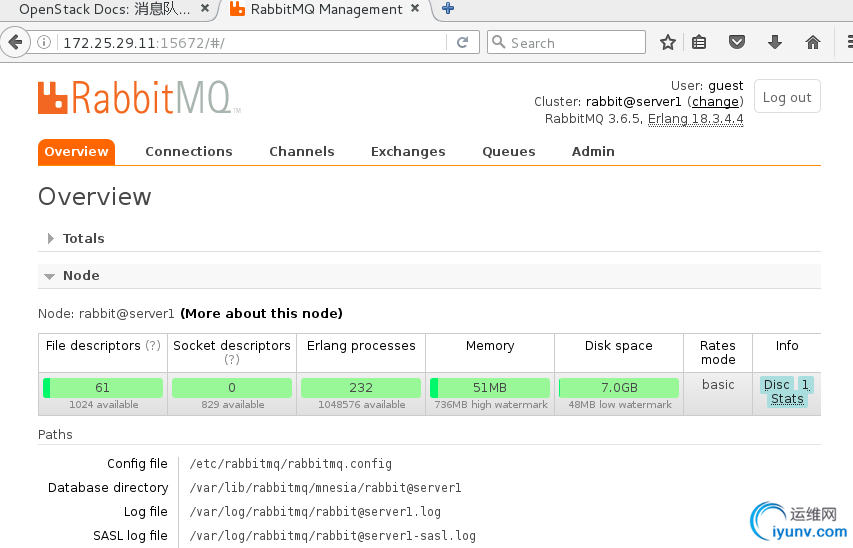The height and width of the screenshot is (548, 853).
Task: Click log file path rabbit@server1.log
Action: pyautogui.click(x=315, y=512)
